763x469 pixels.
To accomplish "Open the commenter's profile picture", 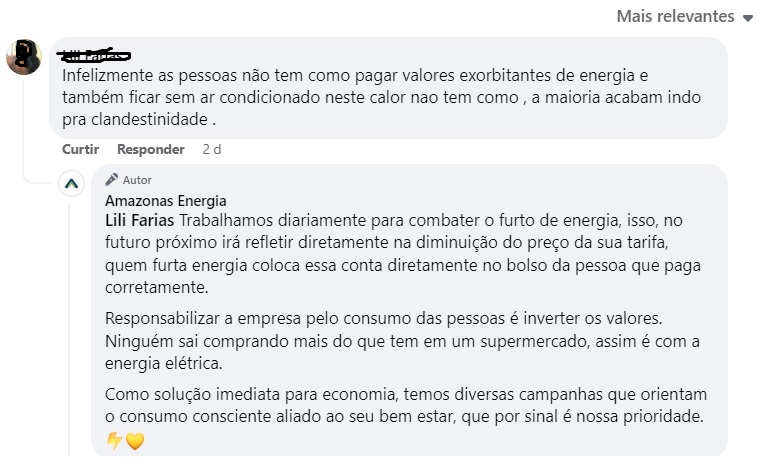I will coord(24,57).
